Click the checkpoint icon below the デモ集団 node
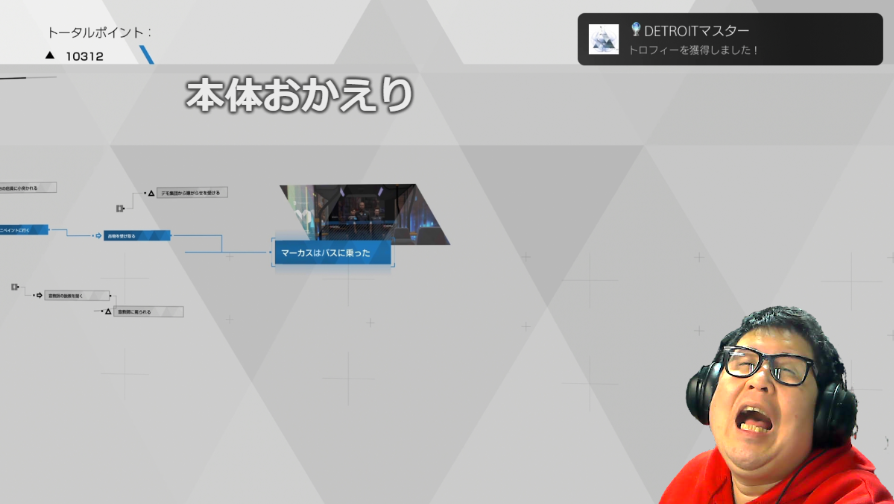The width and height of the screenshot is (894, 504). click(x=120, y=209)
